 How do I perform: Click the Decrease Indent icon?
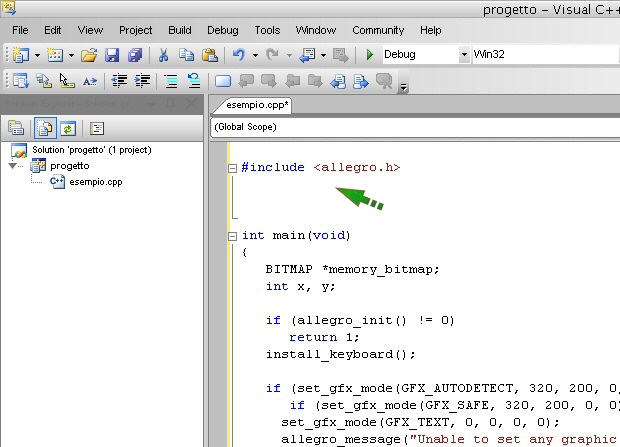(x=119, y=81)
